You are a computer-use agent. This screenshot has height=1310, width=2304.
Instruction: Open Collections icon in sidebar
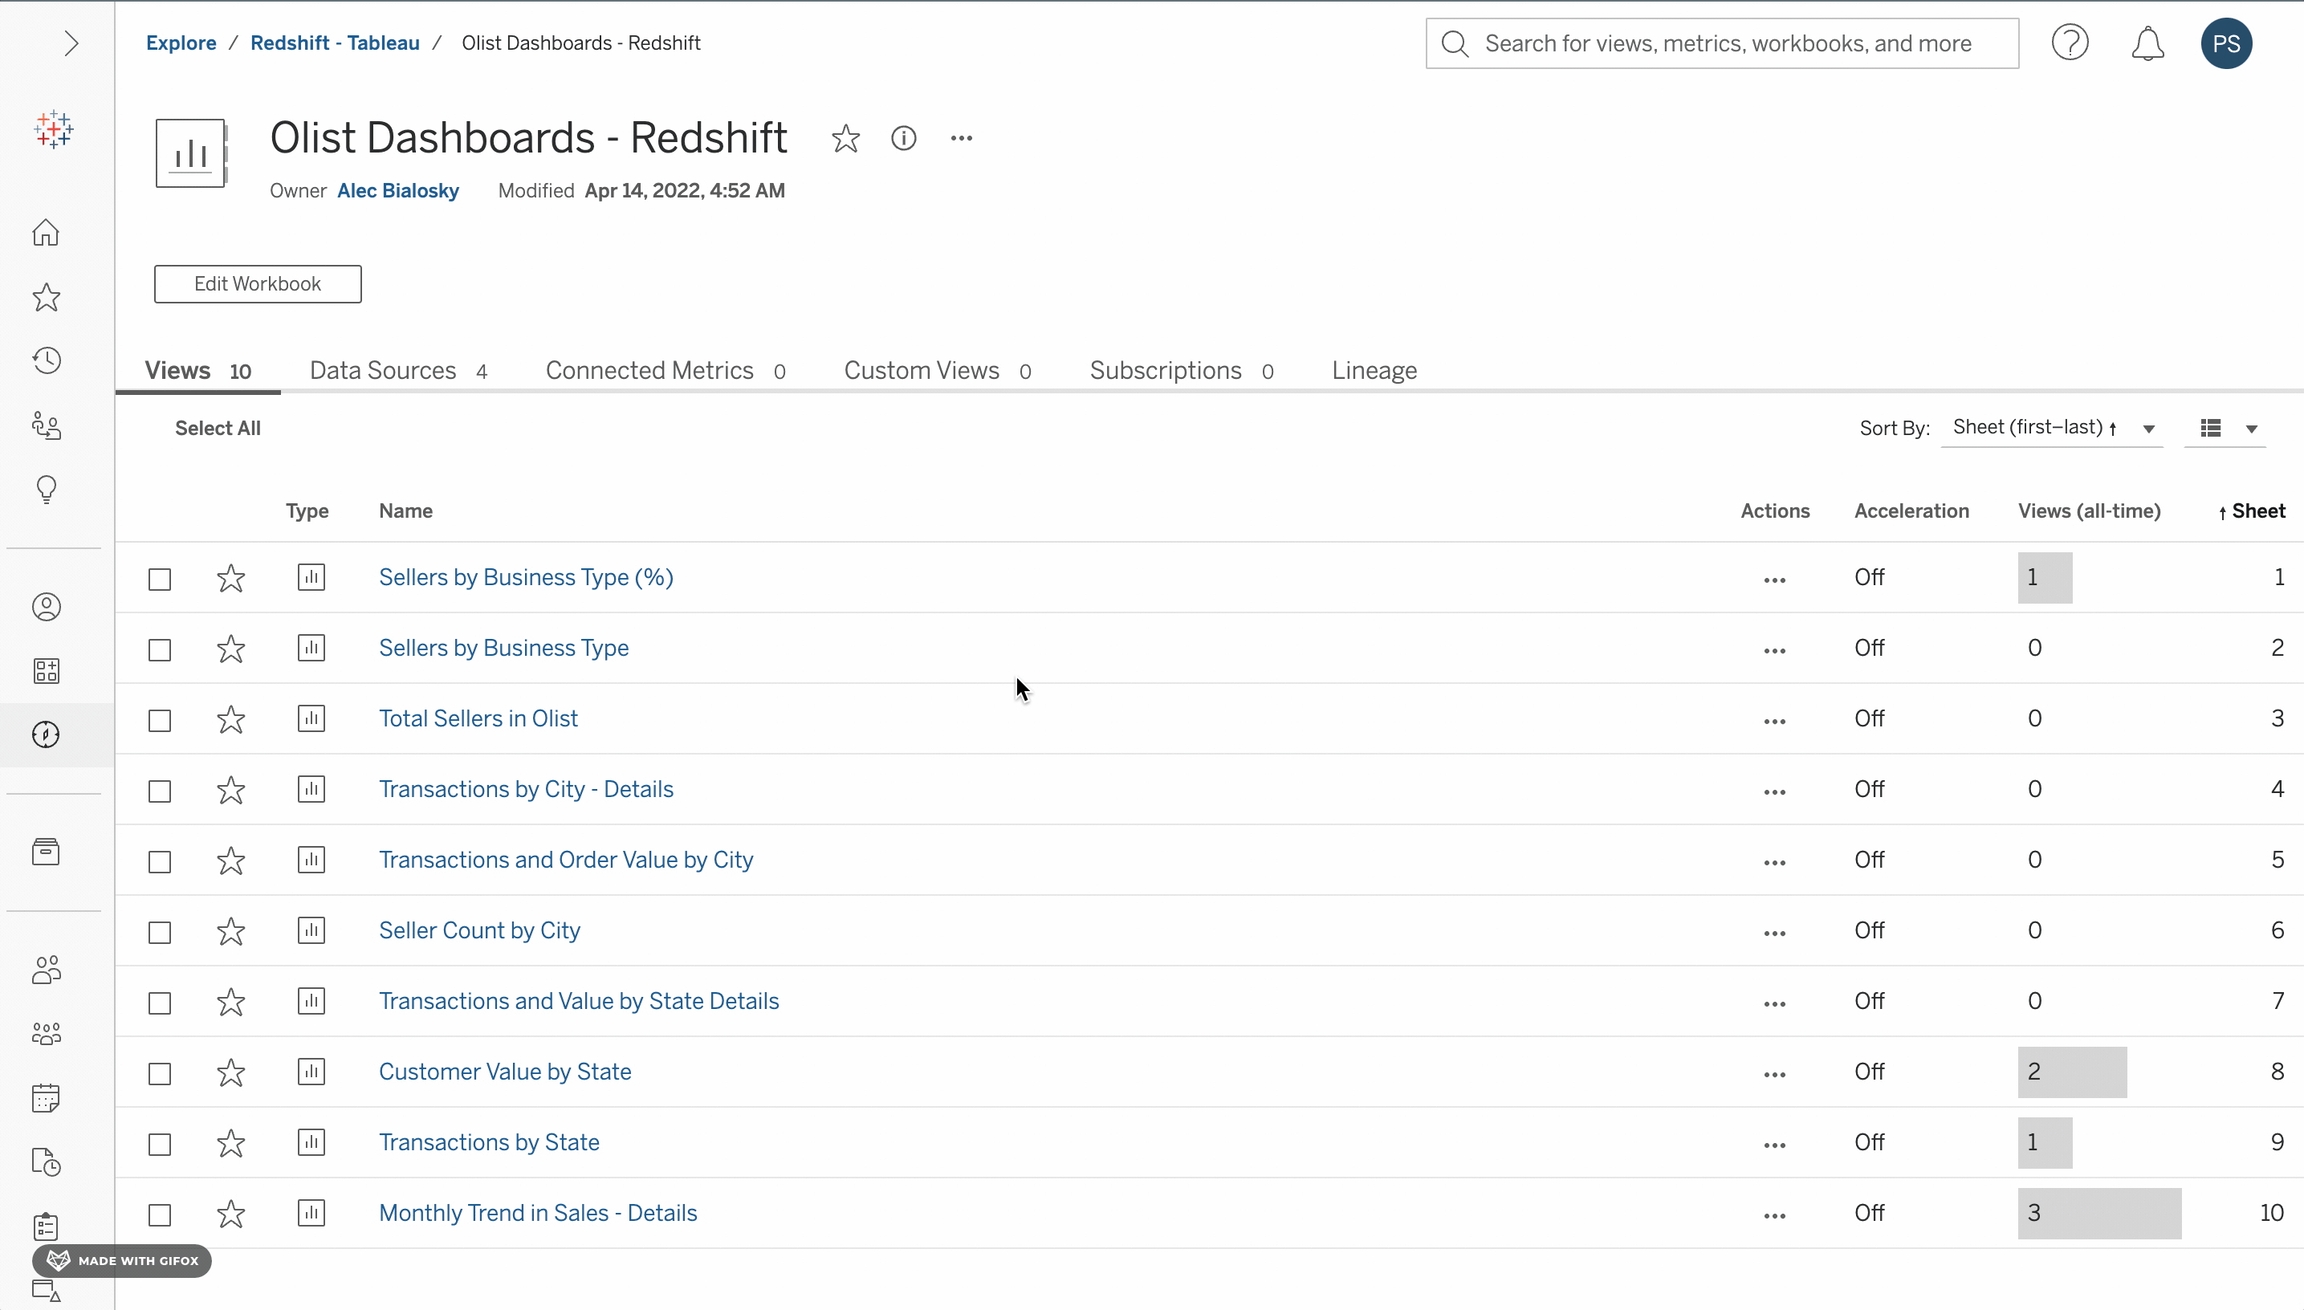click(x=46, y=671)
